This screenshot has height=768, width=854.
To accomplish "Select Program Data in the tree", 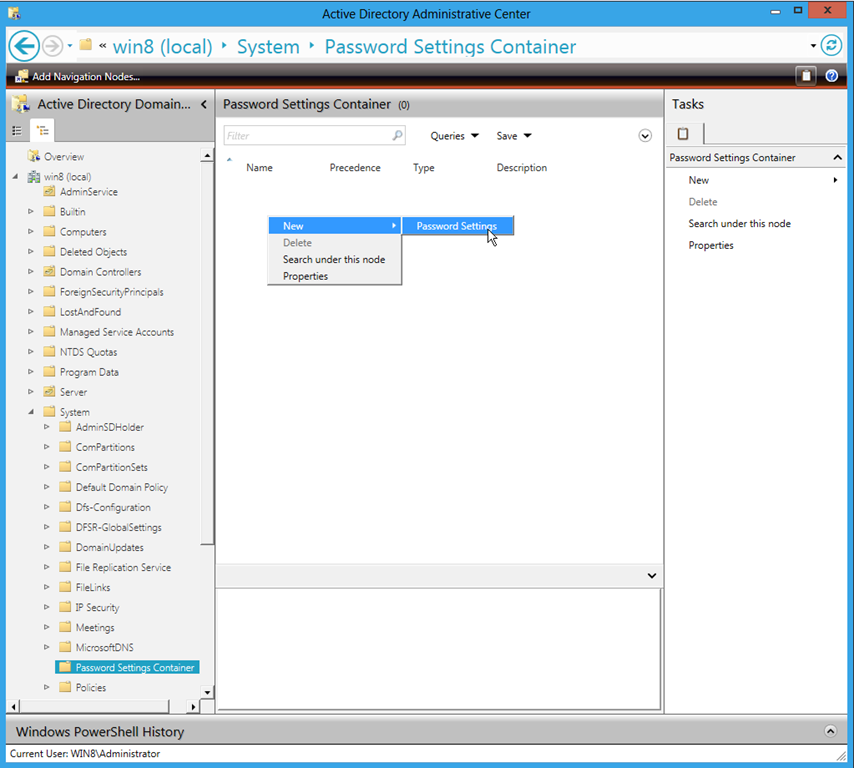I will click(x=89, y=372).
